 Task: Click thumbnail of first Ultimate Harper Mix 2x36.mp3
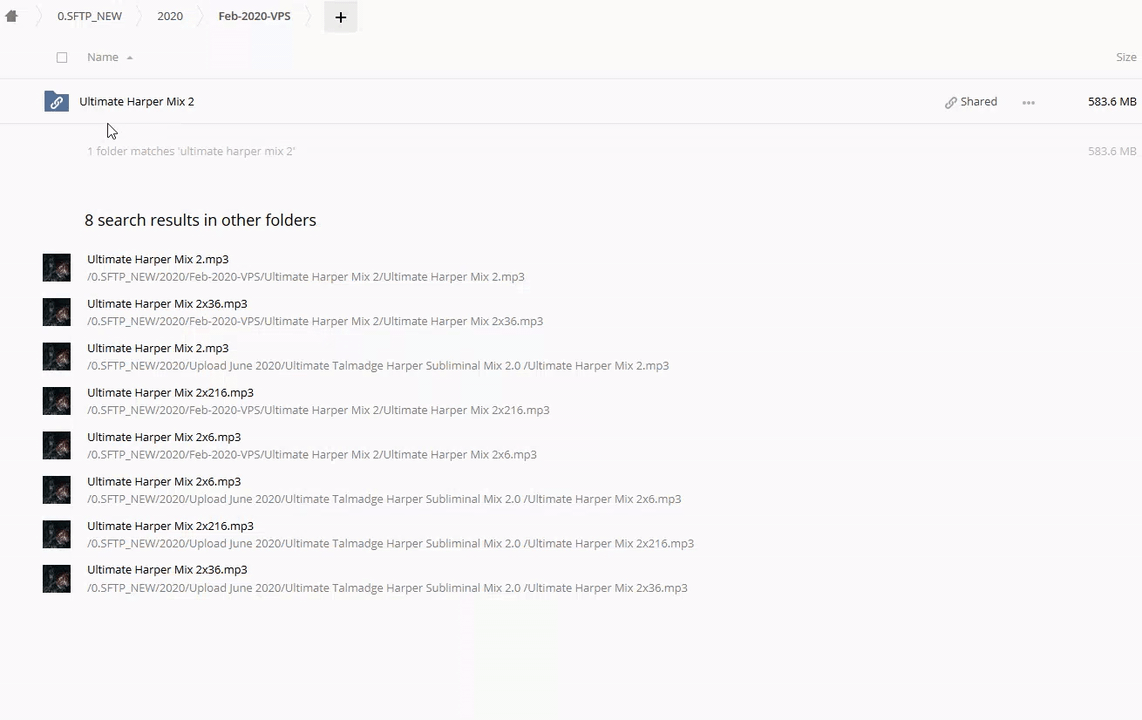tap(56, 312)
